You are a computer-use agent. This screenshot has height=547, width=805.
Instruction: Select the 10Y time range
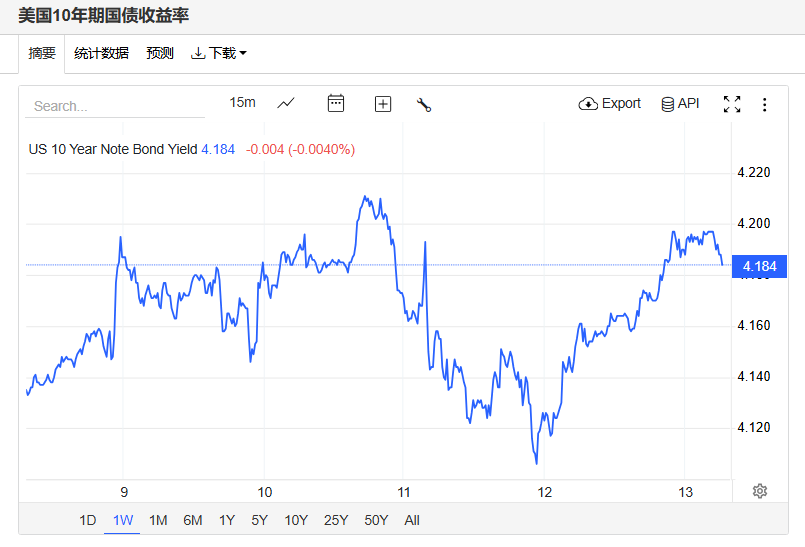pyautogui.click(x=296, y=520)
